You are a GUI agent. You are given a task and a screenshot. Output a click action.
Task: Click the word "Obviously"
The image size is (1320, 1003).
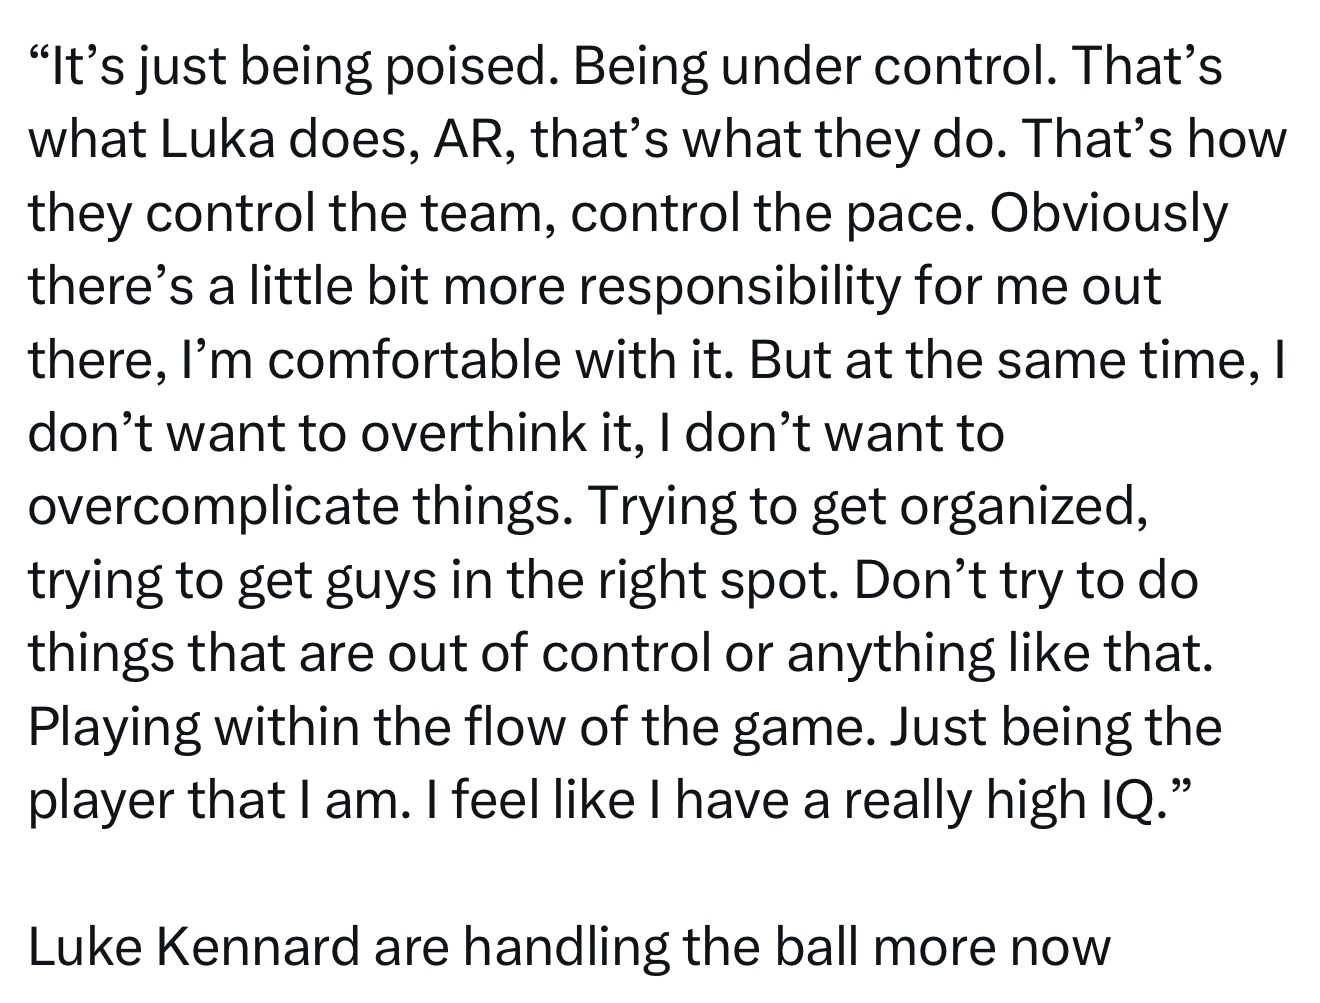[1109, 215]
